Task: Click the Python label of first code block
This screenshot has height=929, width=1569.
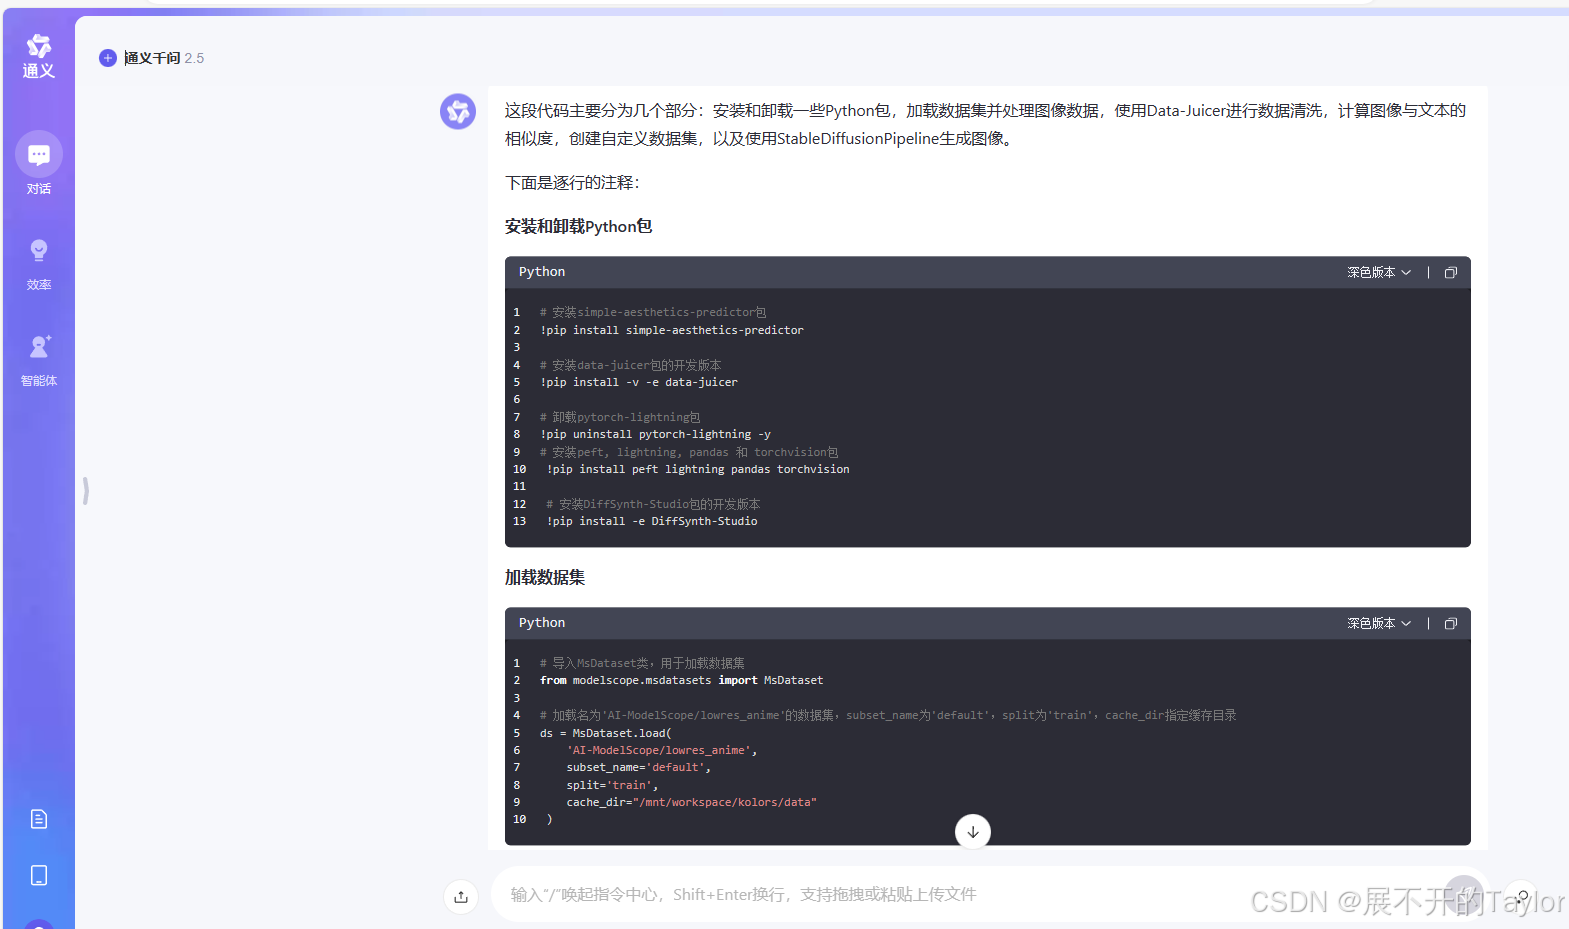Action: (x=542, y=272)
